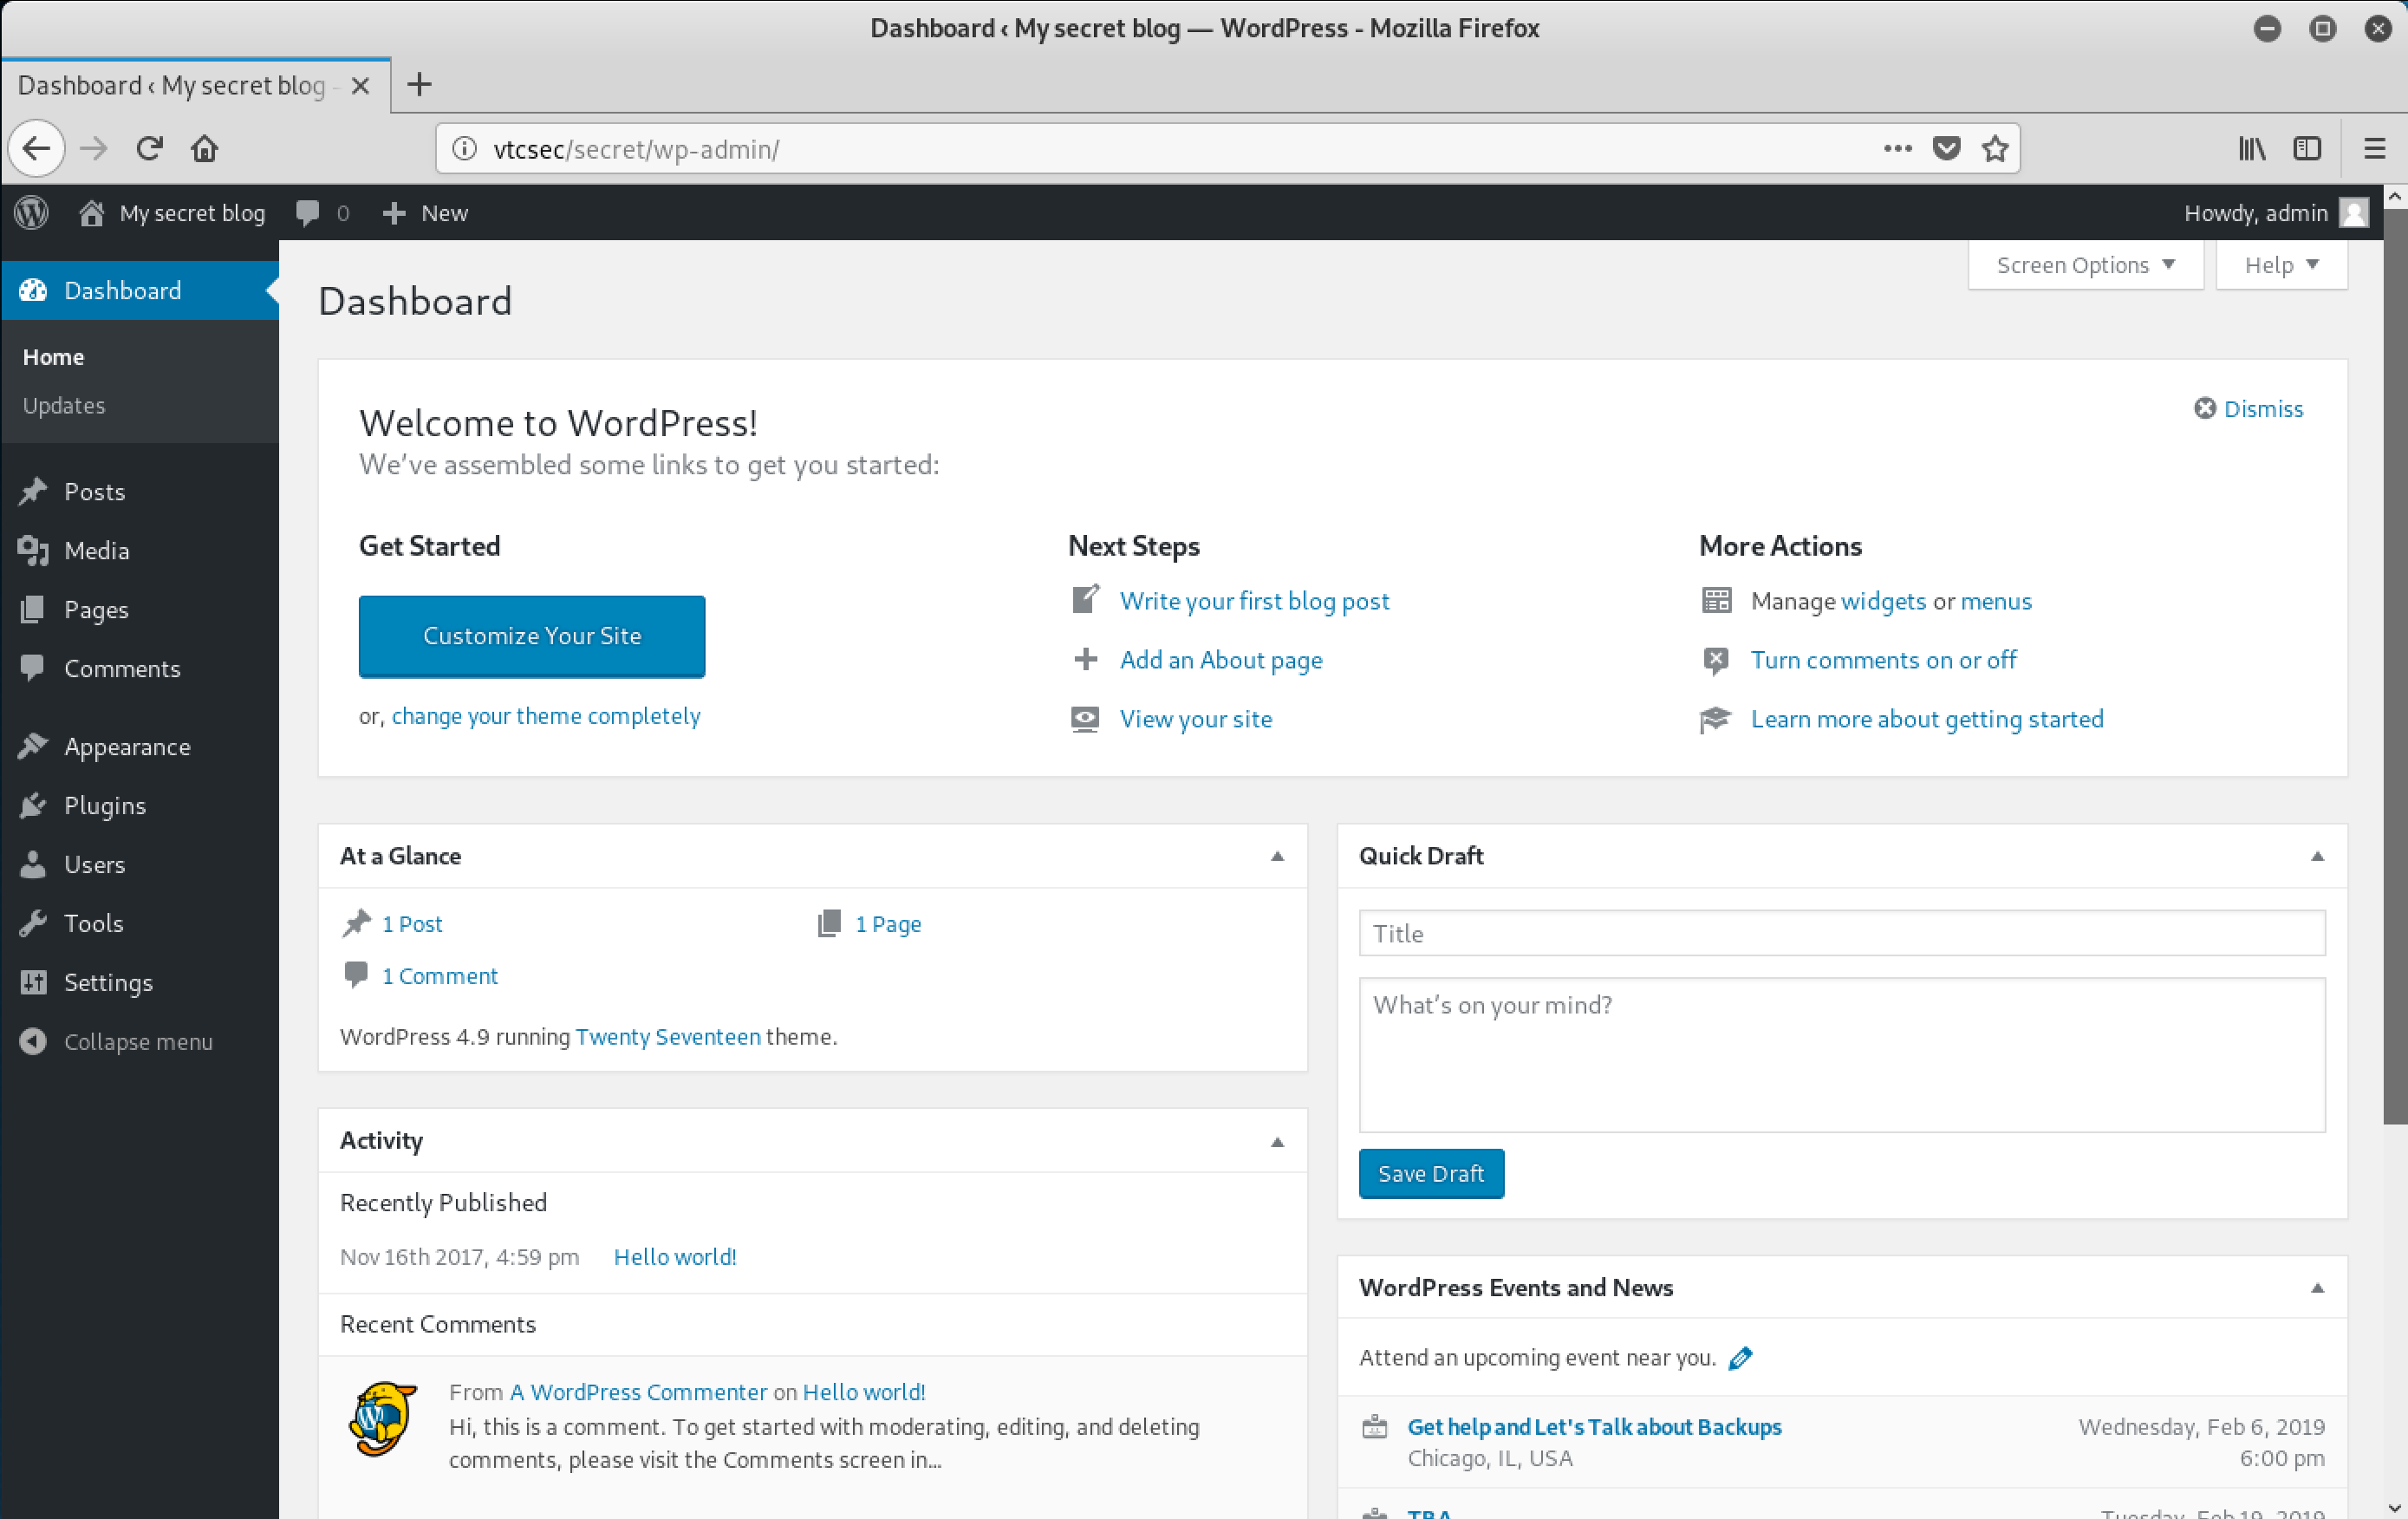Click the browser home icon

coord(205,149)
